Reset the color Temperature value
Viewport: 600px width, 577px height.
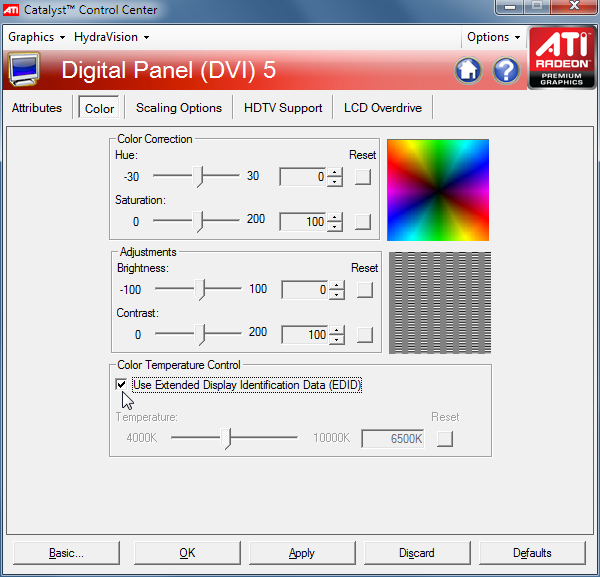[445, 438]
